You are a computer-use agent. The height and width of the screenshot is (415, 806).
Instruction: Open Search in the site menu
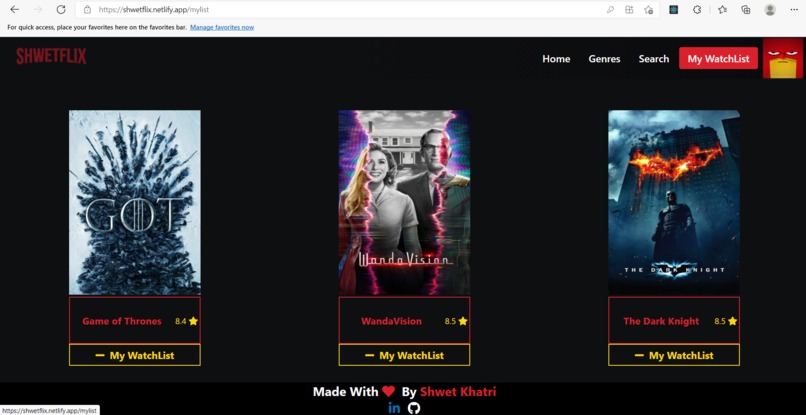click(x=654, y=59)
